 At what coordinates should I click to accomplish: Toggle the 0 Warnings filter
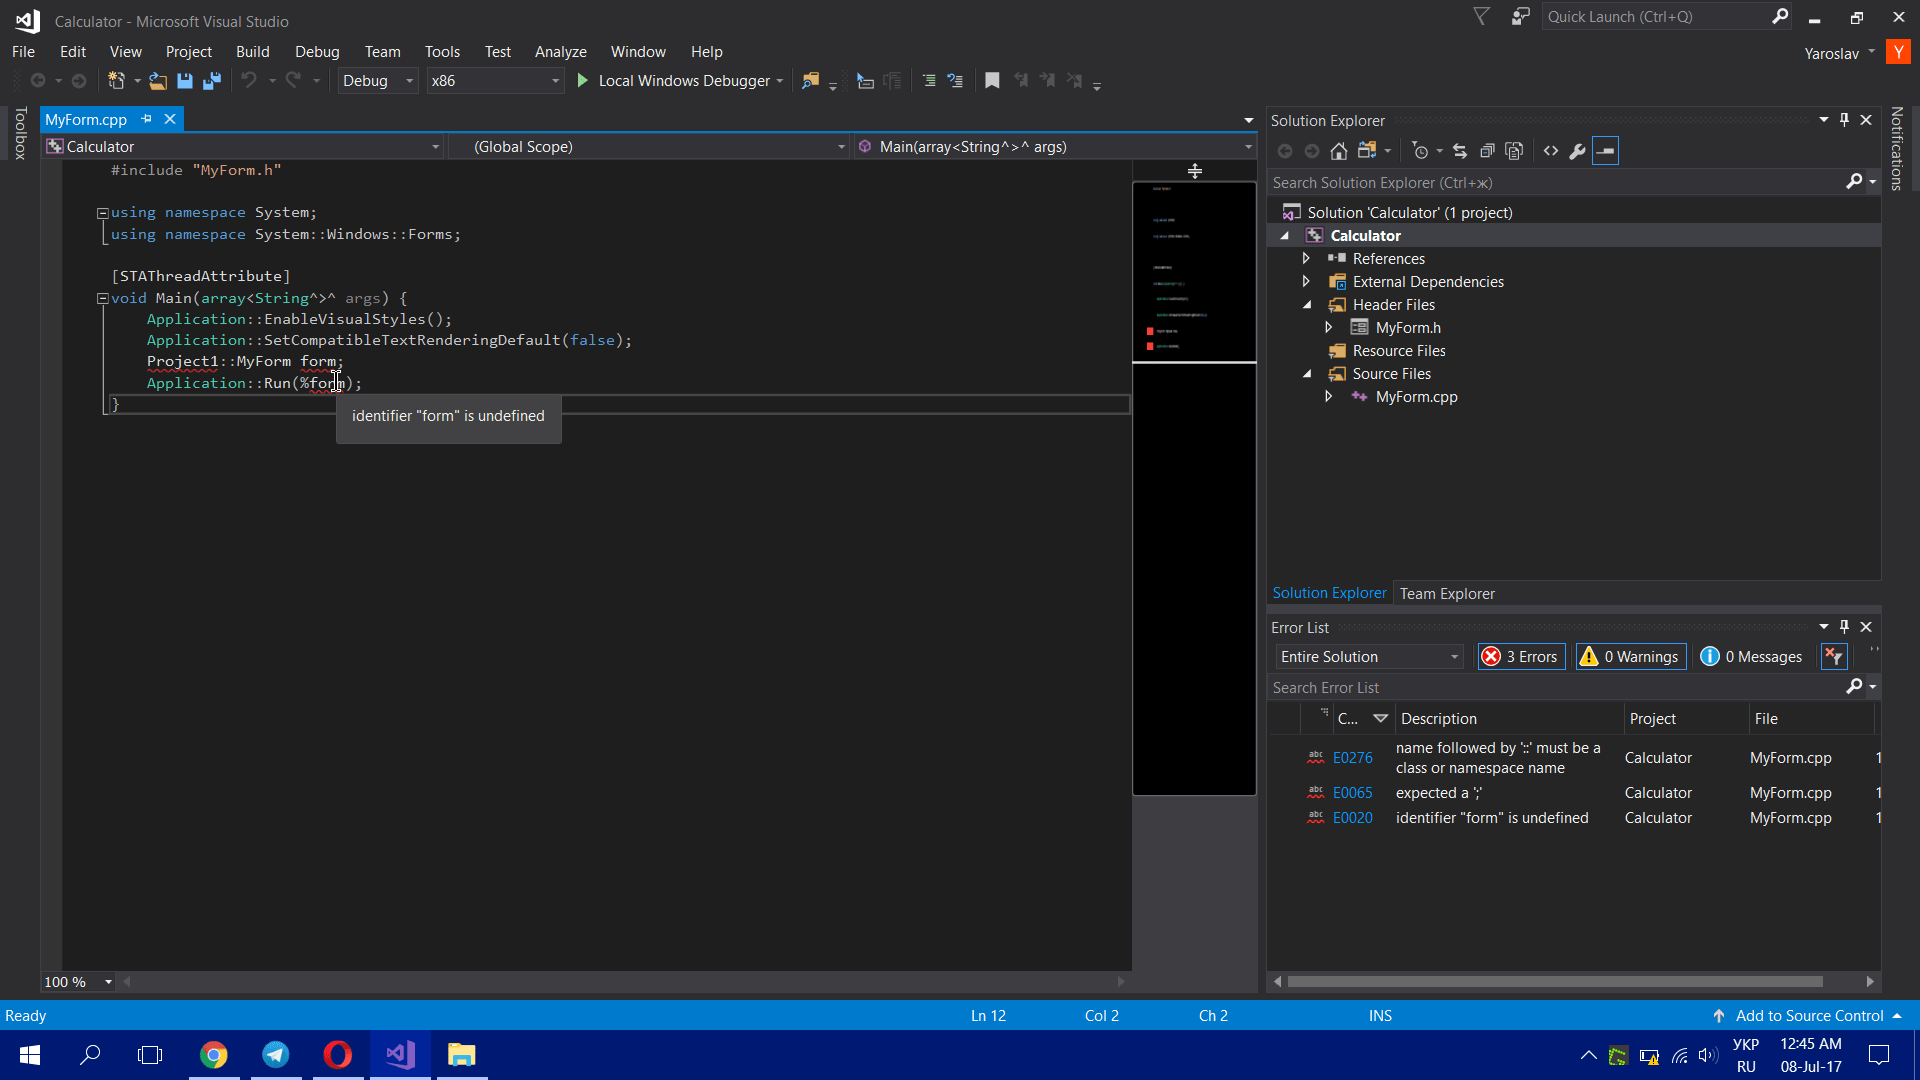pos(1630,656)
